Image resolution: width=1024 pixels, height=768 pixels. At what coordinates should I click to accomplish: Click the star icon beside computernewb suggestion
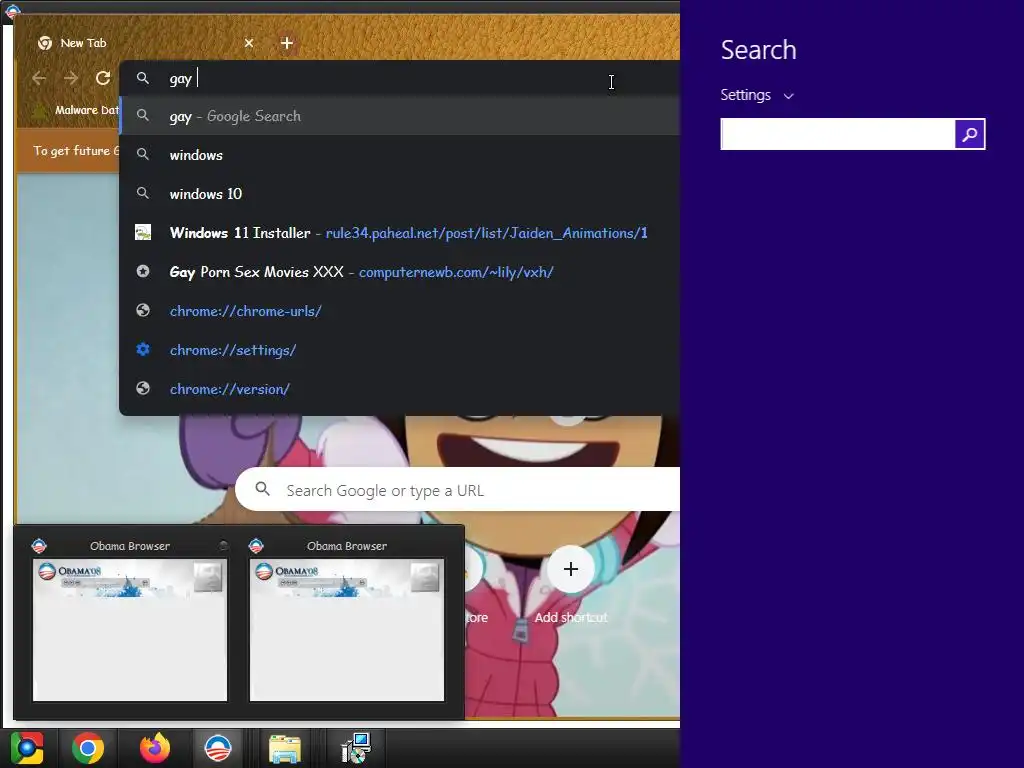point(142,271)
